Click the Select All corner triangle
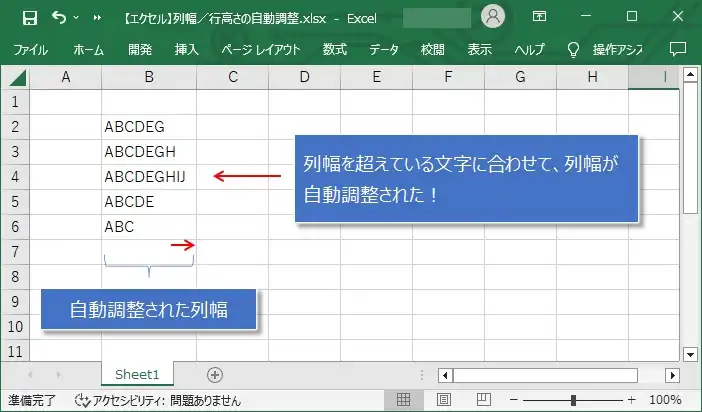The image size is (702, 412). point(17,77)
